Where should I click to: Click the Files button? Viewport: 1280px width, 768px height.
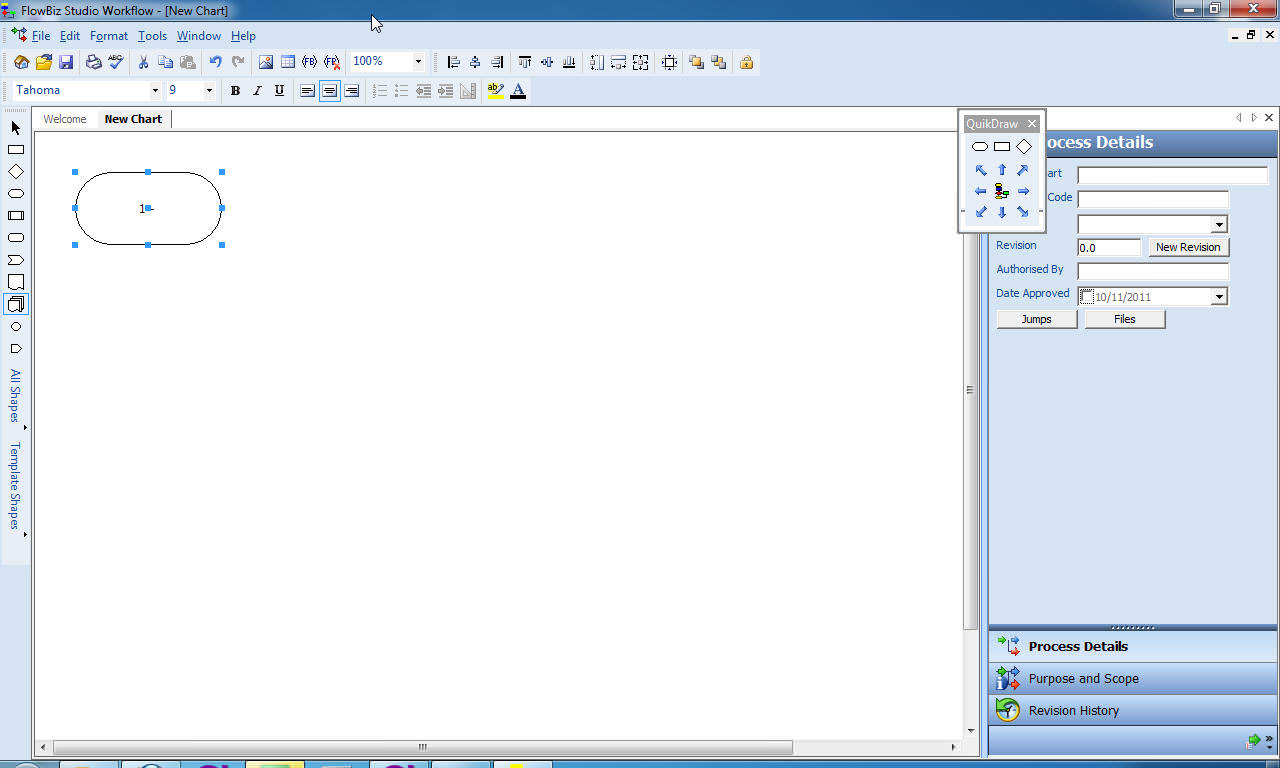[x=1125, y=319]
